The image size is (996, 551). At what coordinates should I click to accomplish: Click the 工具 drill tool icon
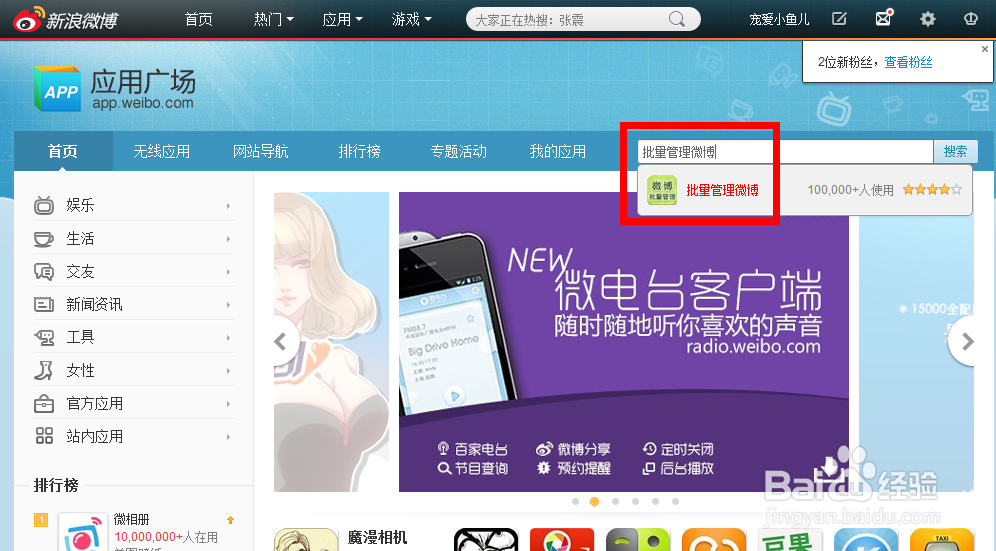pyautogui.click(x=44, y=337)
